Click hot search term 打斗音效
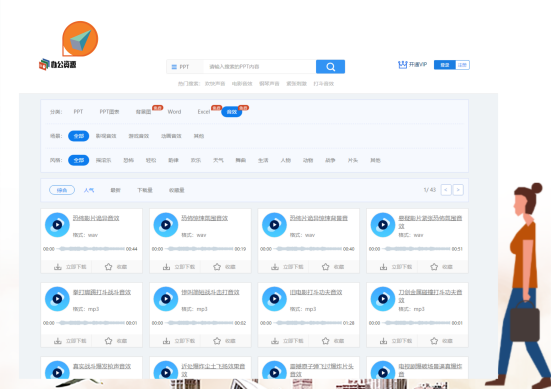 [324, 84]
